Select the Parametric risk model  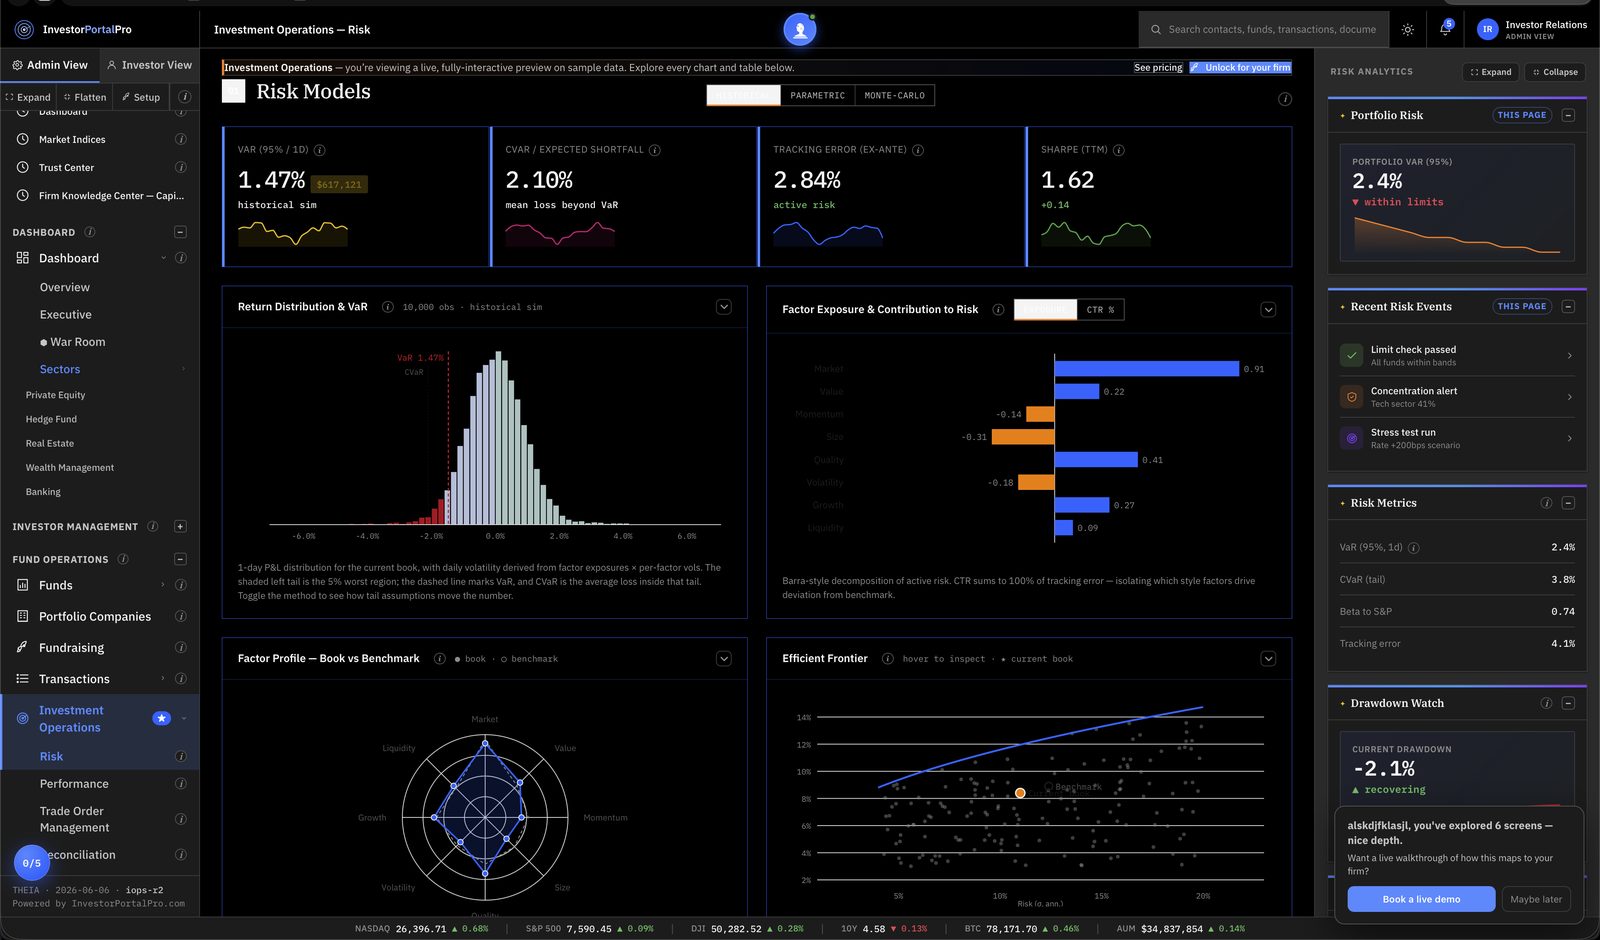tap(817, 95)
